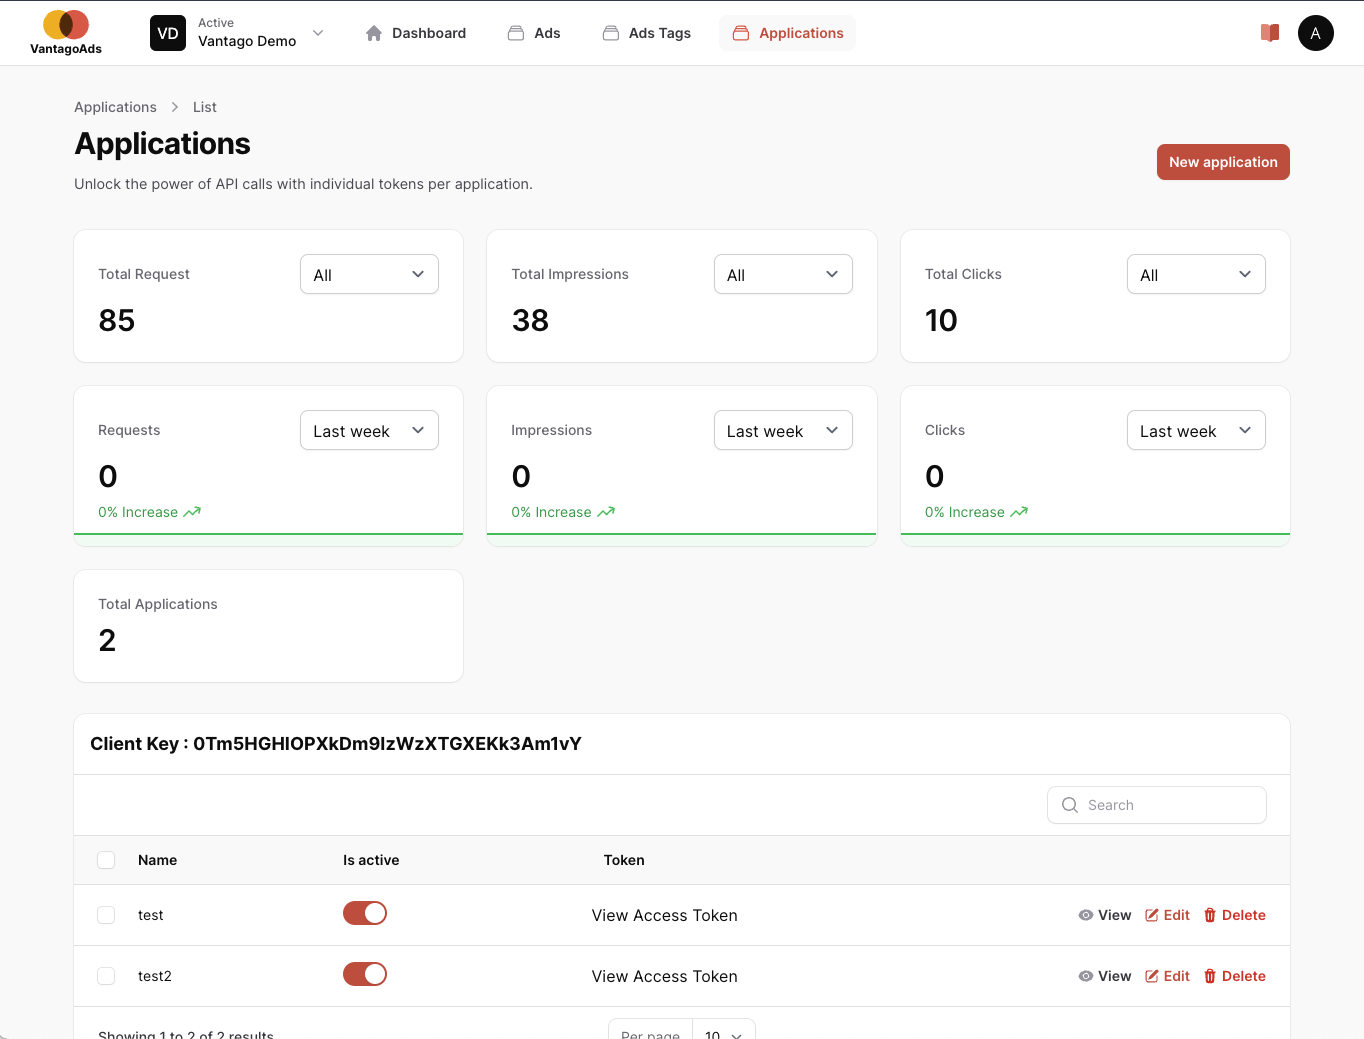Click the Requests increase trend arrow icon
Screen dimensions: 1364x1039
(x=192, y=512)
